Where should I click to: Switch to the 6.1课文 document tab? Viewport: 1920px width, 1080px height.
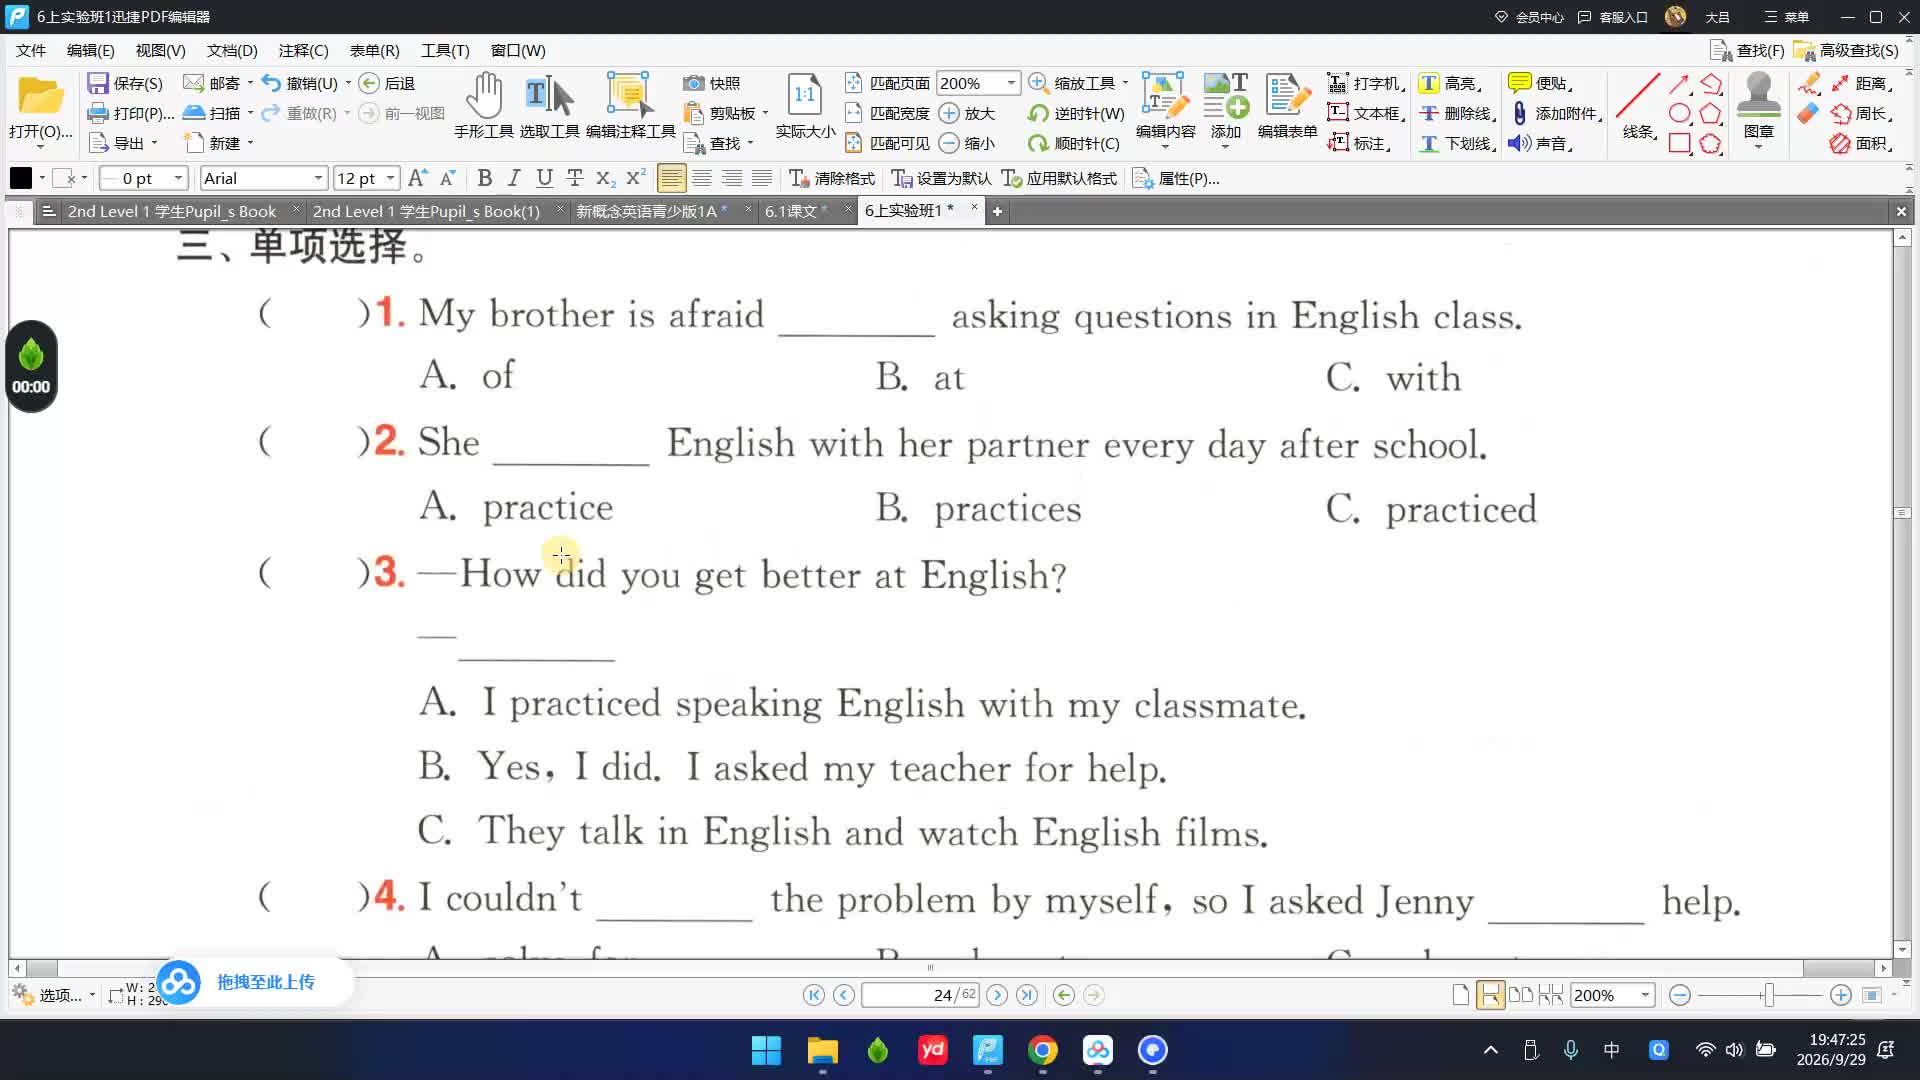pyautogui.click(x=790, y=211)
